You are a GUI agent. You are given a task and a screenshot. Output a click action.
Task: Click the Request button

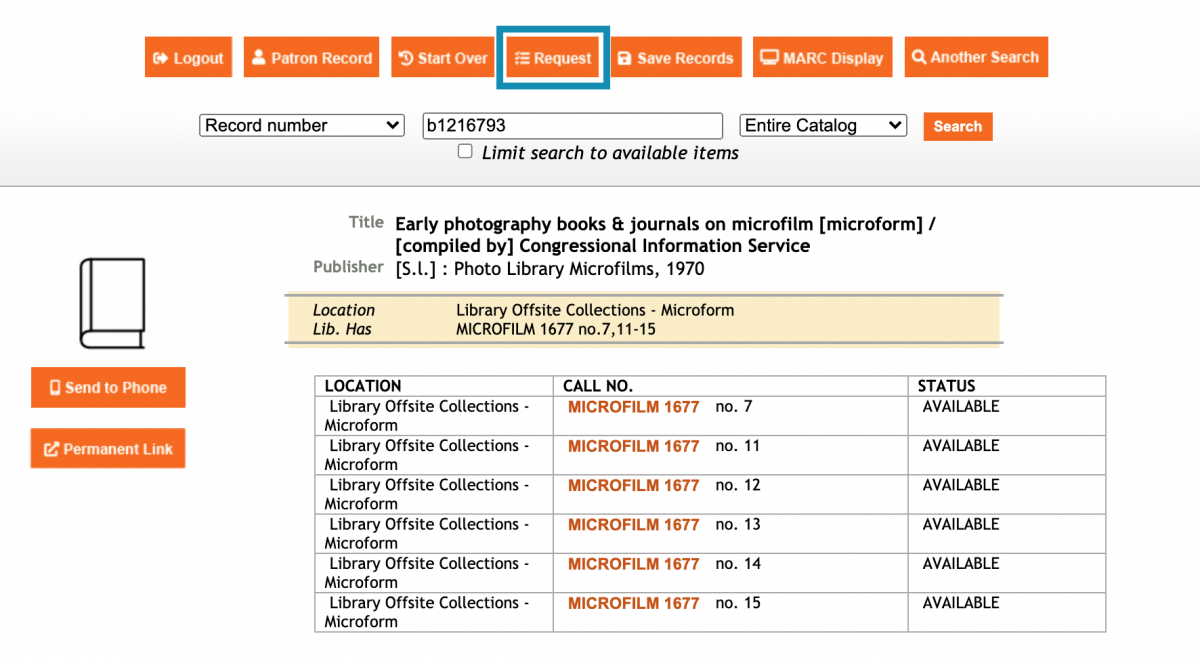[553, 58]
